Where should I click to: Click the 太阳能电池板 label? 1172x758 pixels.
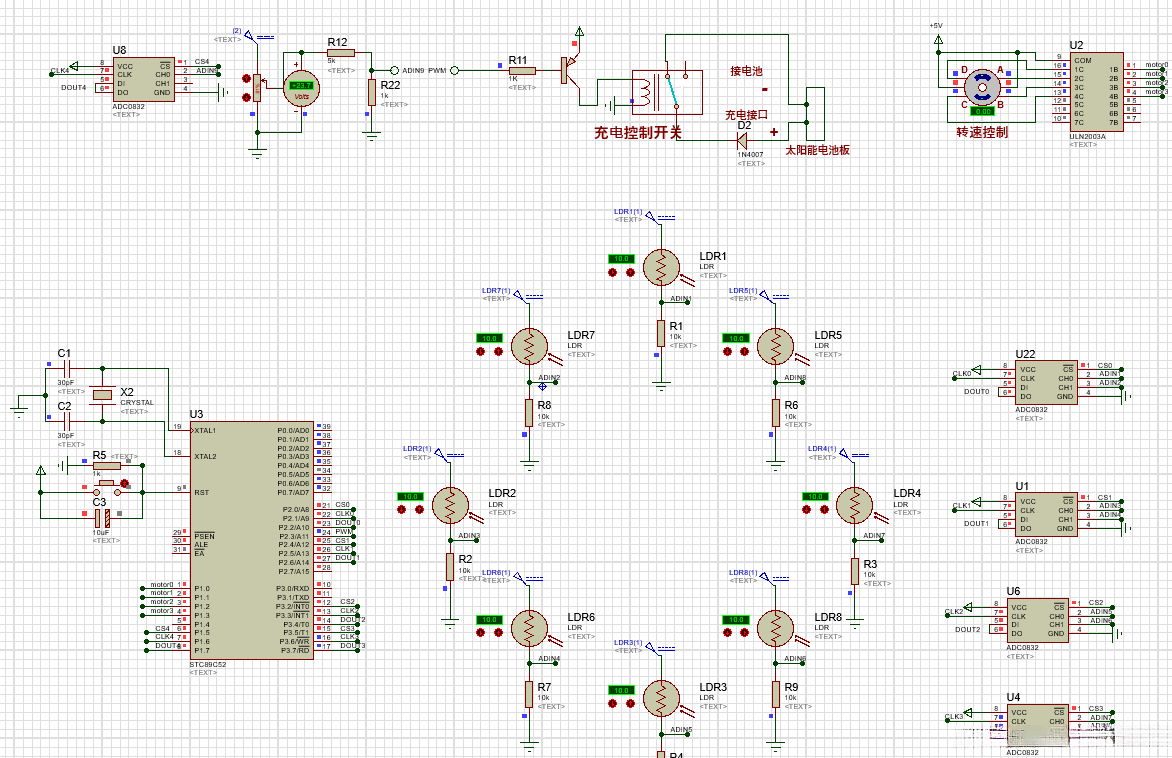click(817, 150)
